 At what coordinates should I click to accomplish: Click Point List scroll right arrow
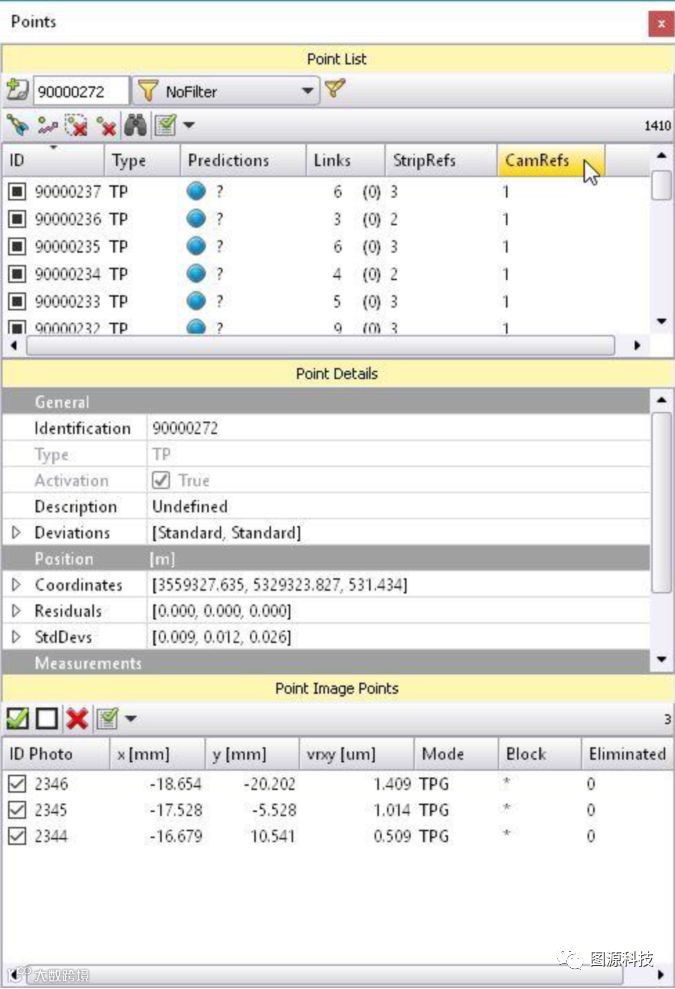[637, 346]
